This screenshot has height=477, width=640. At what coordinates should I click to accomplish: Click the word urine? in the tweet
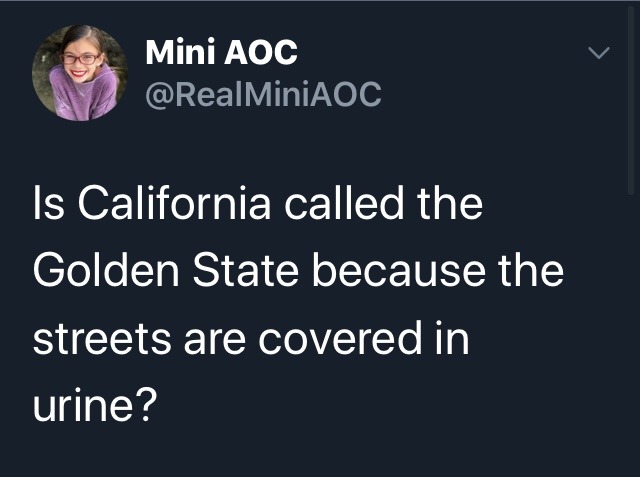pos(95,405)
